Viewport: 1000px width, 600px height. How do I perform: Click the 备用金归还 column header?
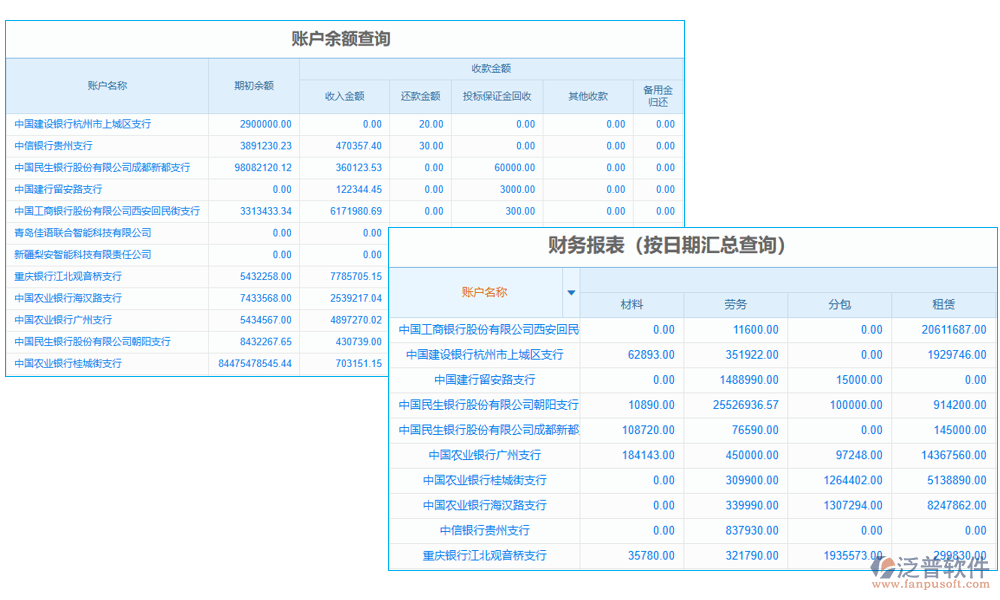[660, 95]
